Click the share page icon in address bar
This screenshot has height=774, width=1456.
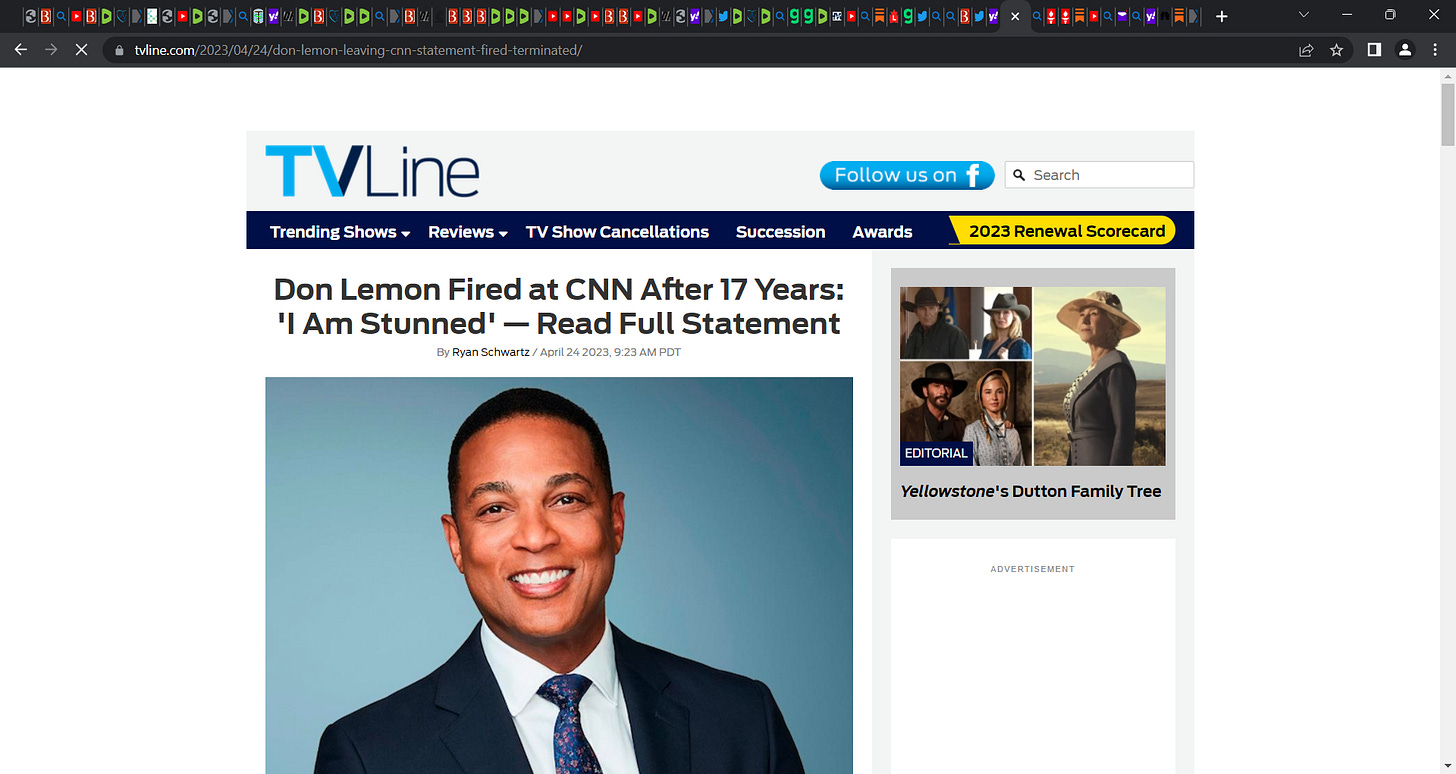[x=1306, y=50]
